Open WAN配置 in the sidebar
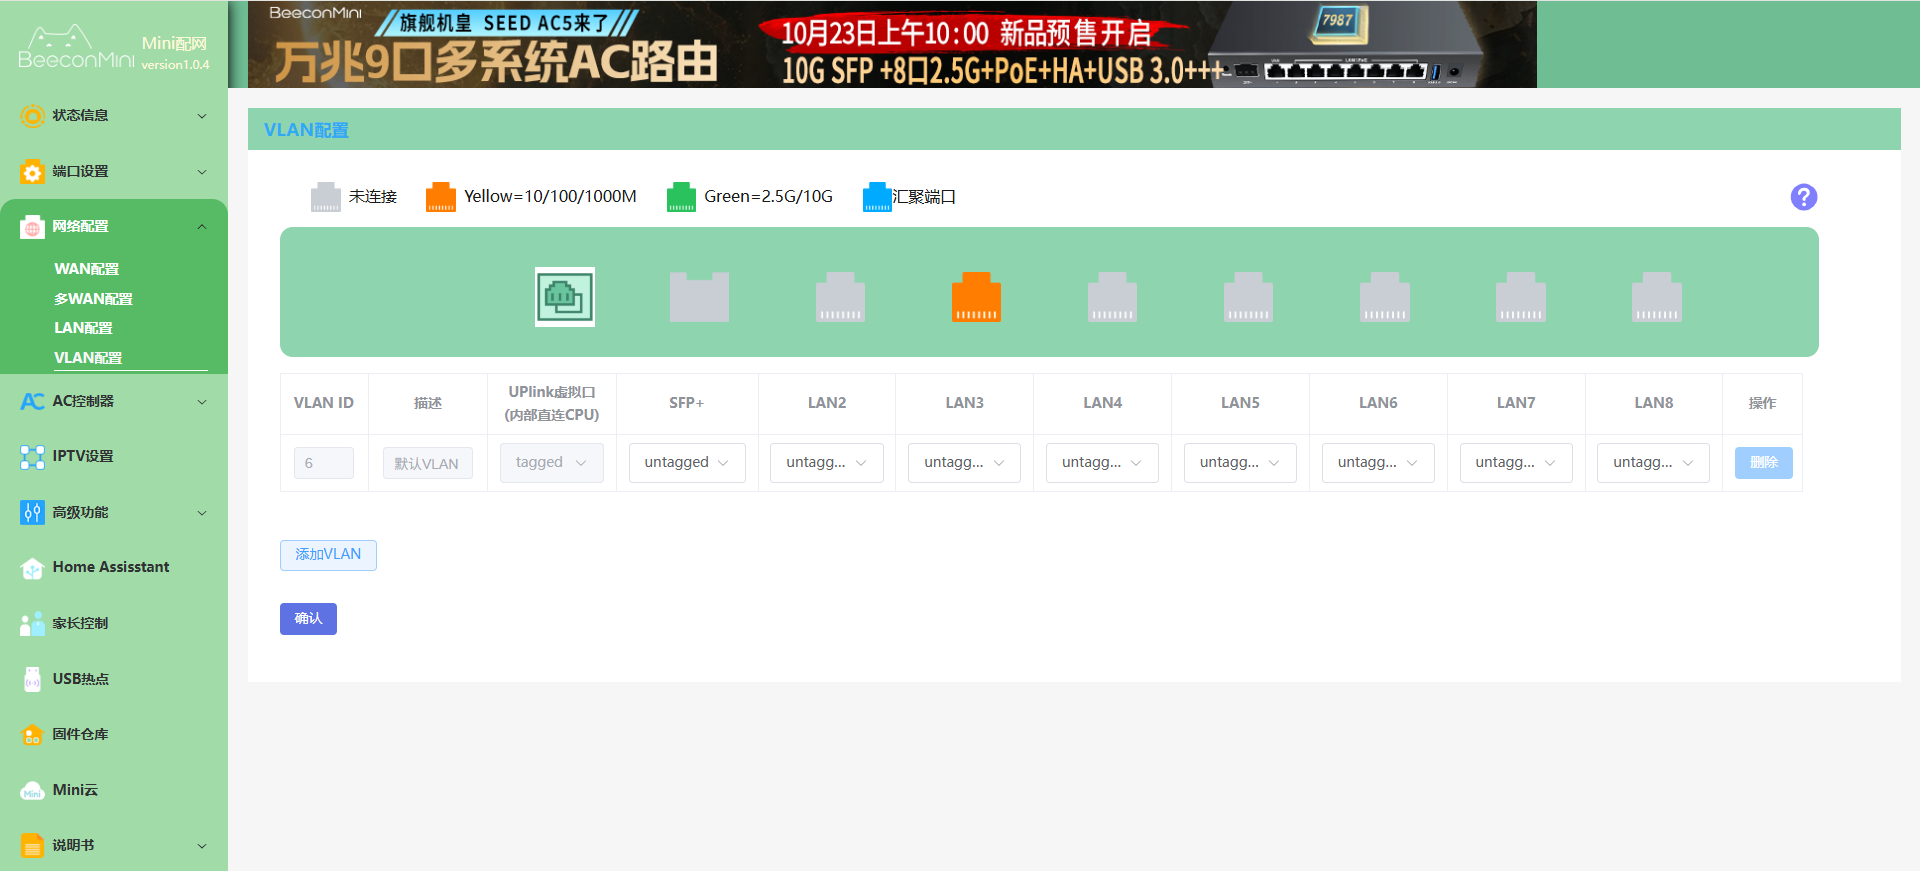Image resolution: width=1920 pixels, height=871 pixels. click(x=87, y=269)
